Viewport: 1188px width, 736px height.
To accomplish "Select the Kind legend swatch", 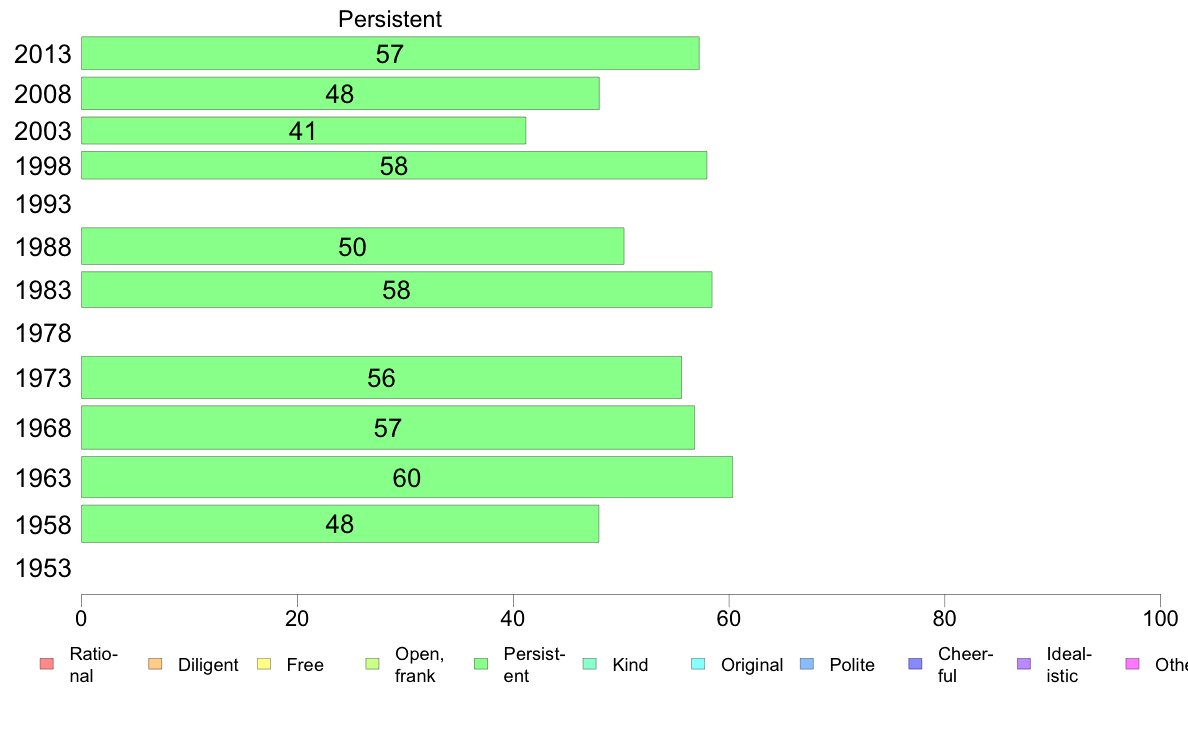I will tap(589, 664).
